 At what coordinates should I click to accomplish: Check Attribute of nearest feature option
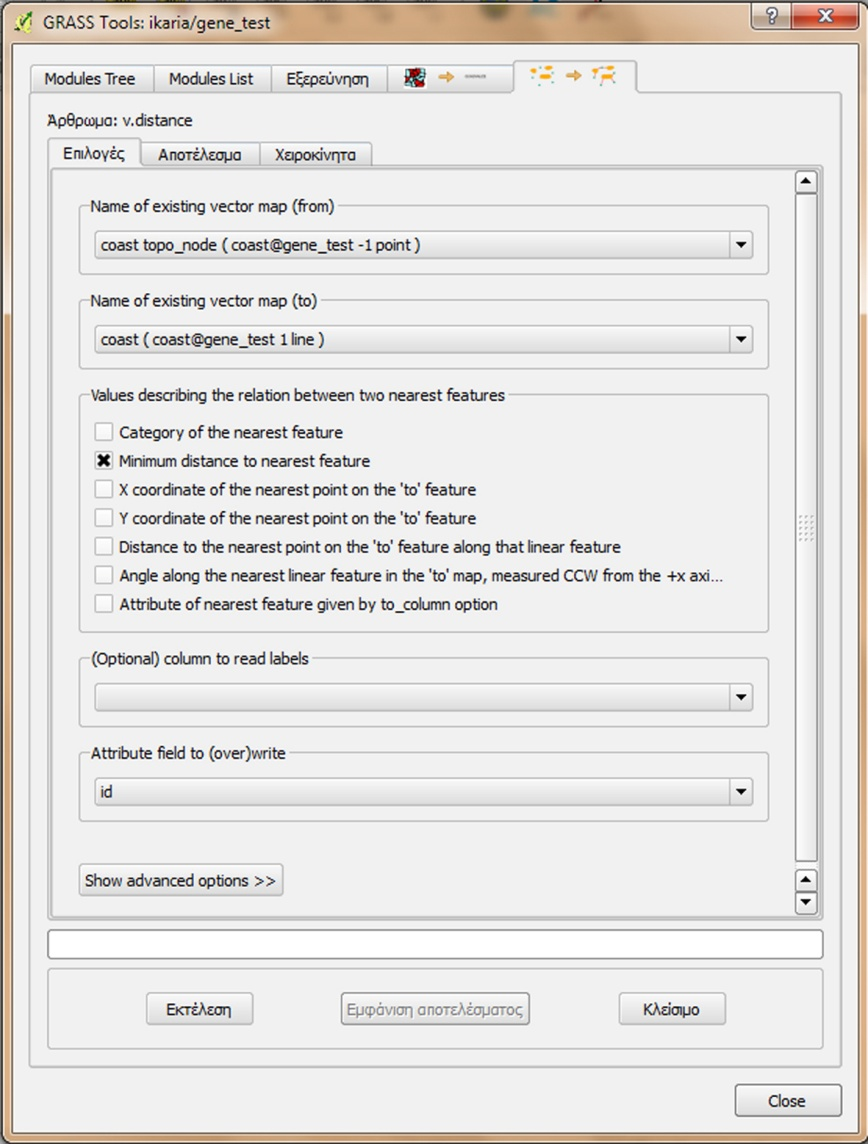click(x=104, y=604)
